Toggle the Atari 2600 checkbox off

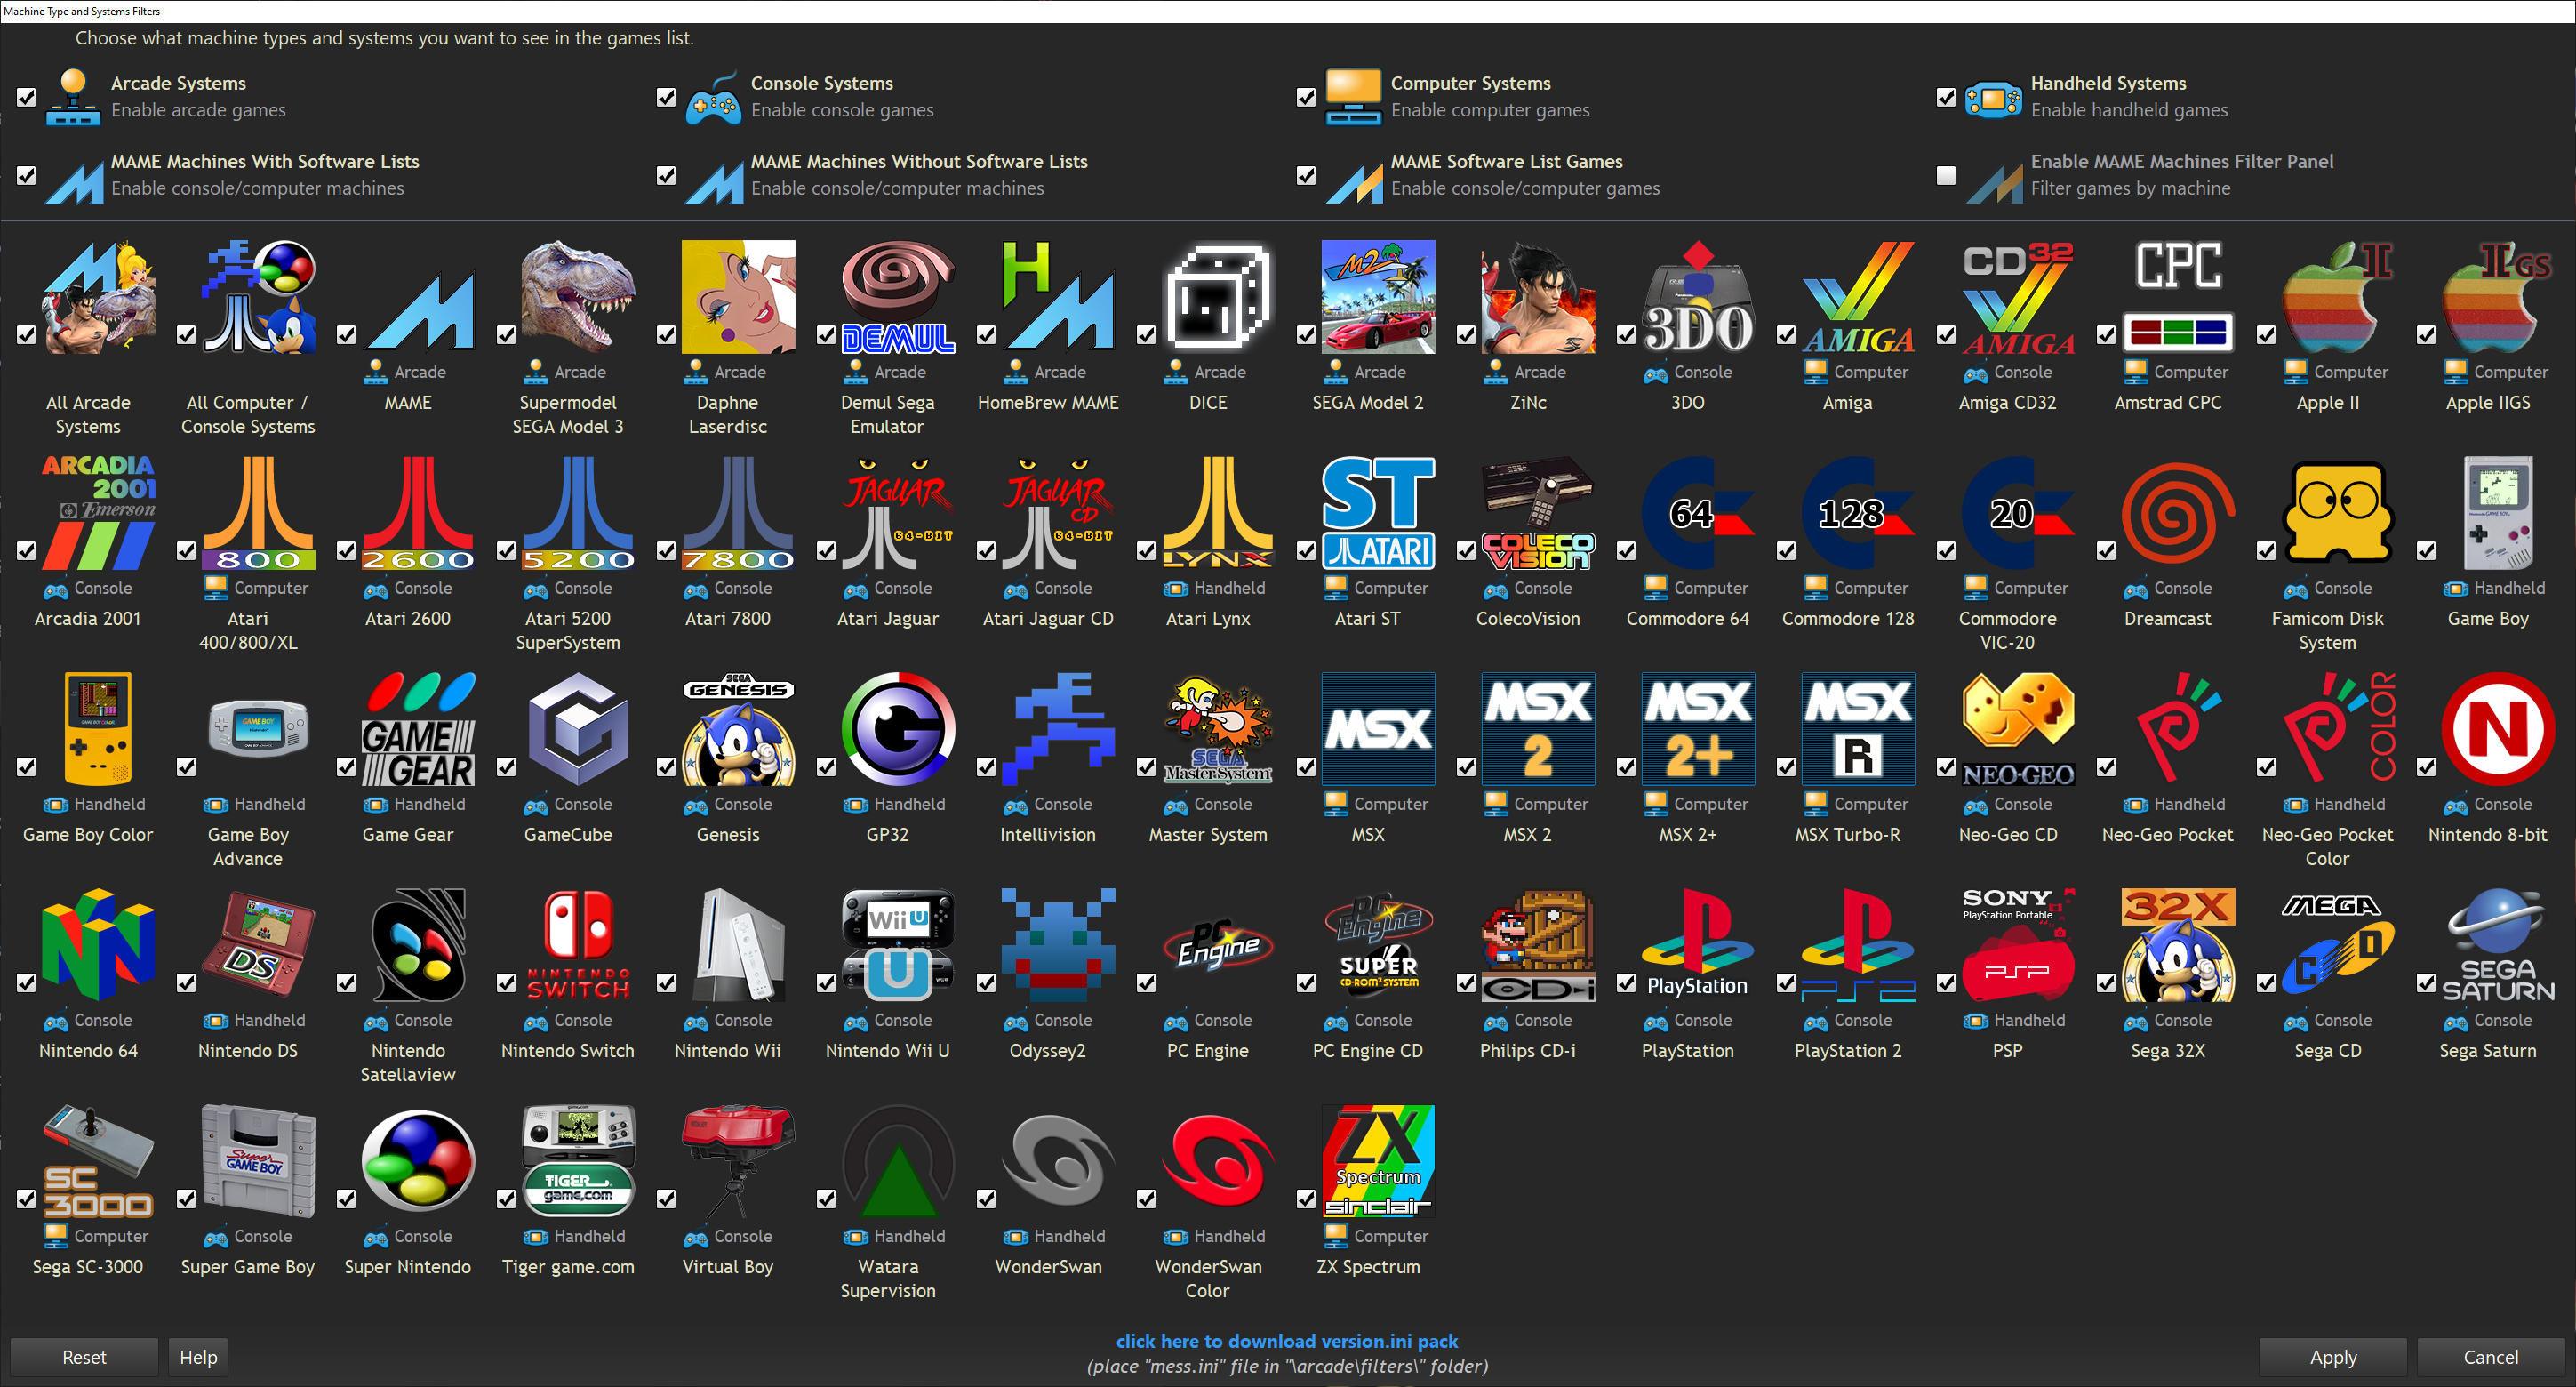(346, 551)
